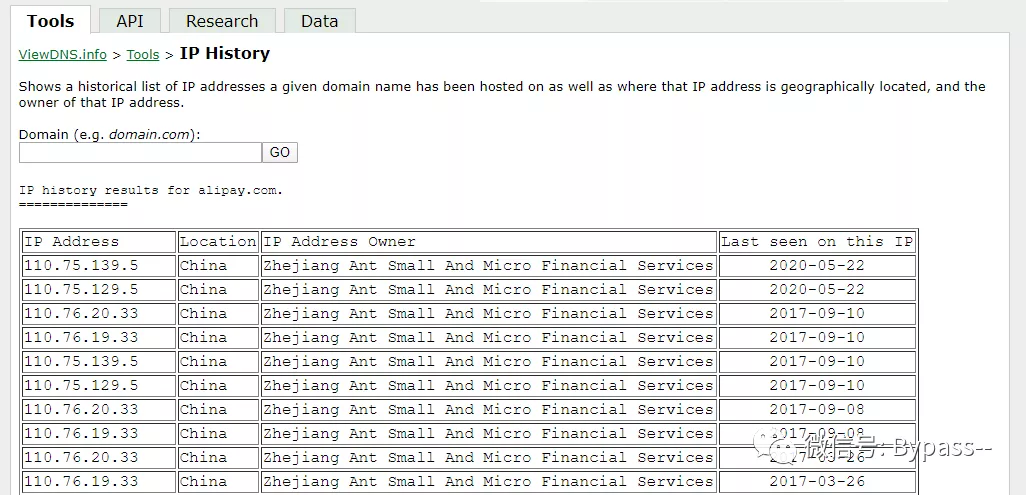Open the API tab

(130, 21)
